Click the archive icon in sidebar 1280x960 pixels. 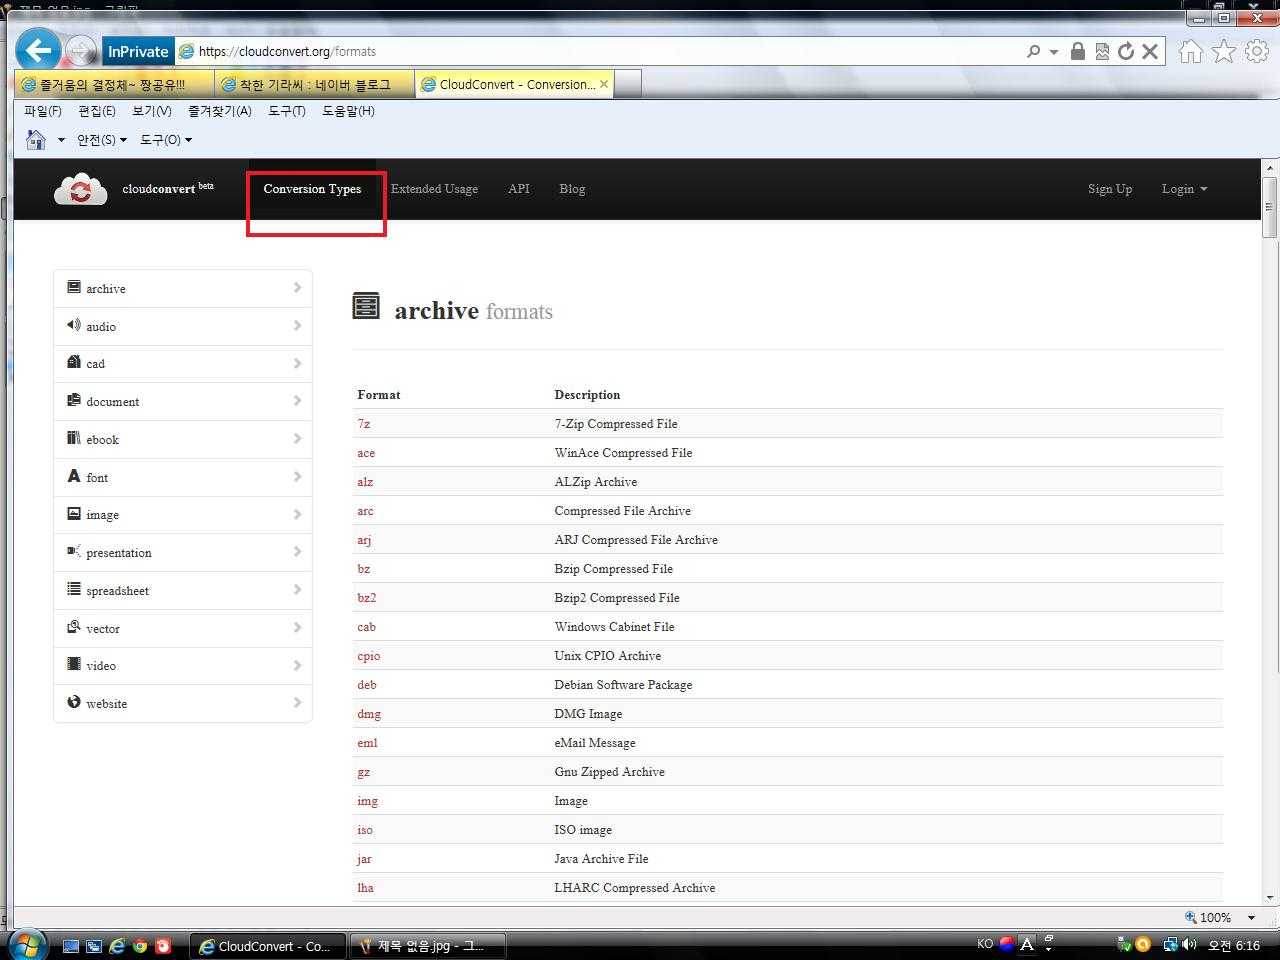coord(74,287)
